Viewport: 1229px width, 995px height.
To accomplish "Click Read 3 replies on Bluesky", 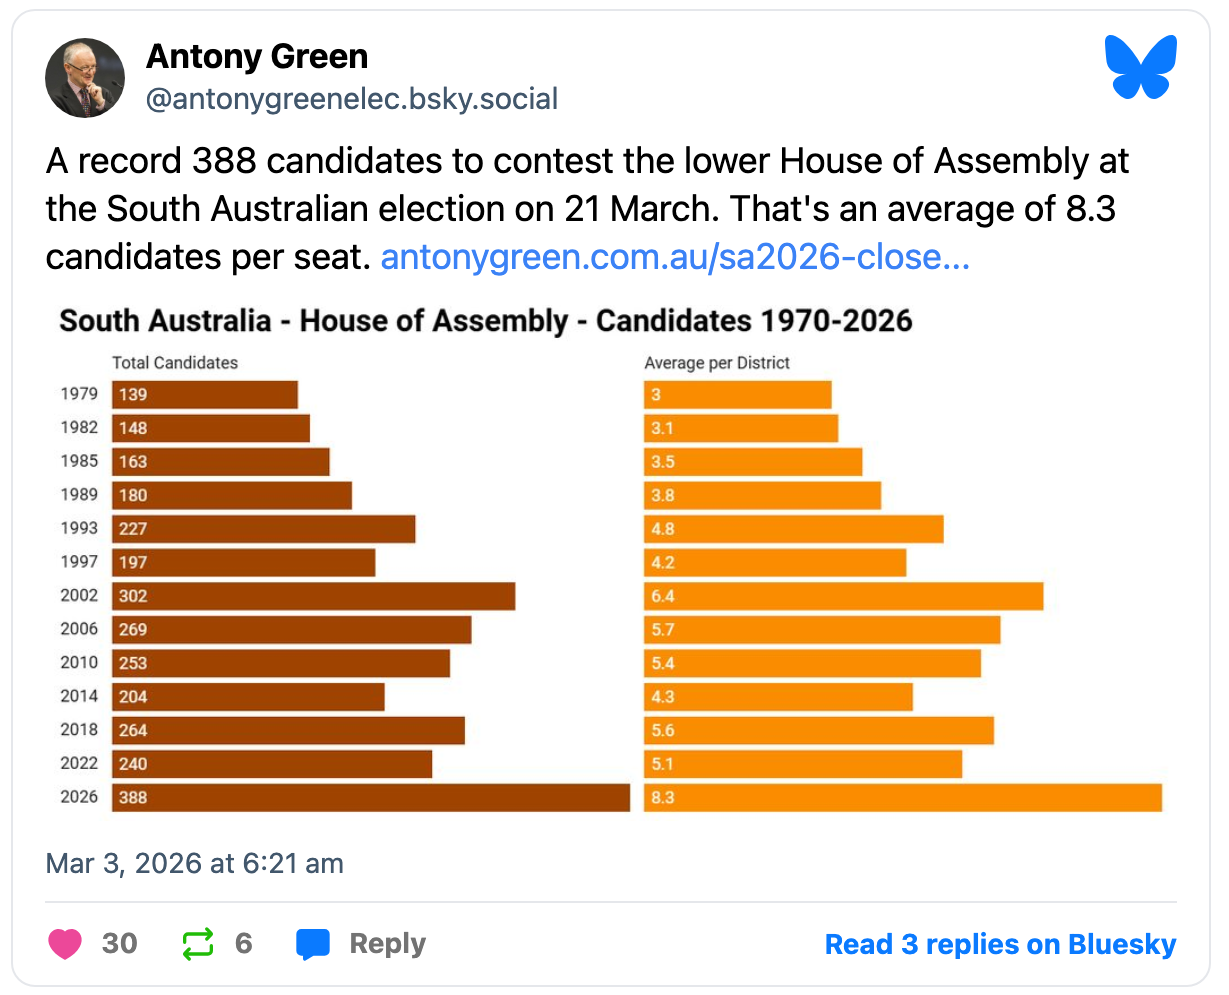I will point(1000,944).
